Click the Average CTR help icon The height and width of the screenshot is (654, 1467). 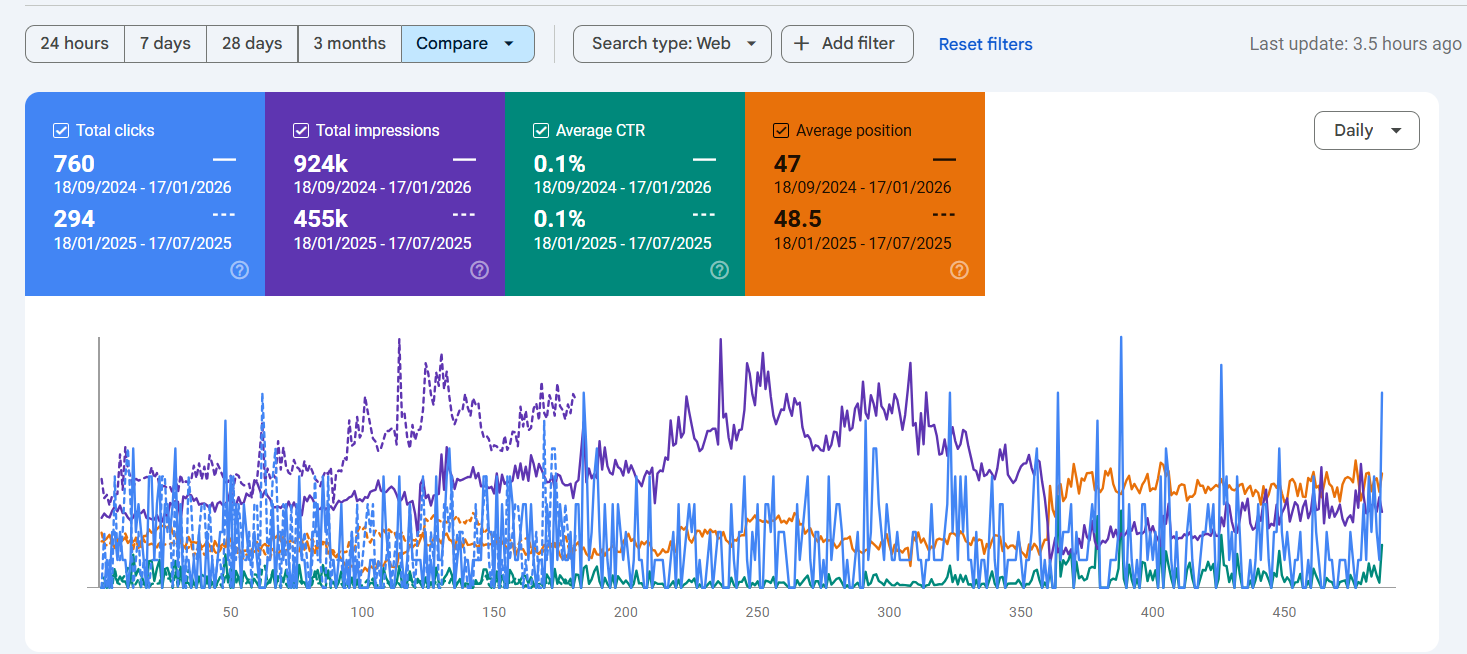pos(719,270)
